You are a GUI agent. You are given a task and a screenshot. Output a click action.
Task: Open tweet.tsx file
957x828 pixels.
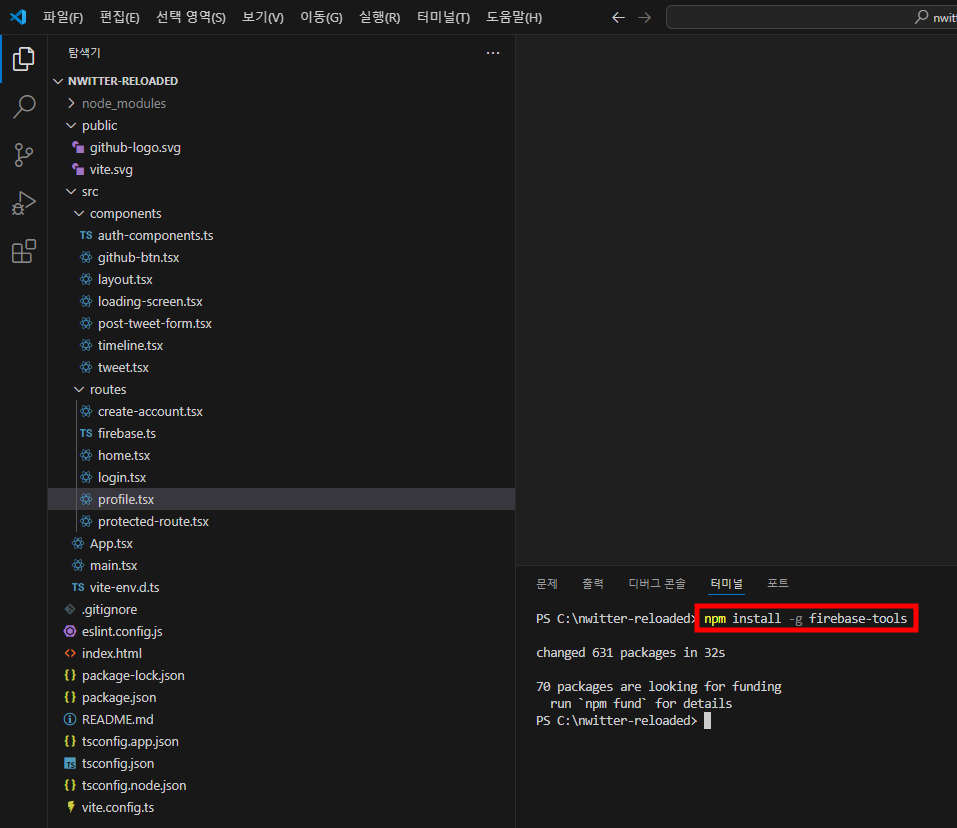(281, 367)
